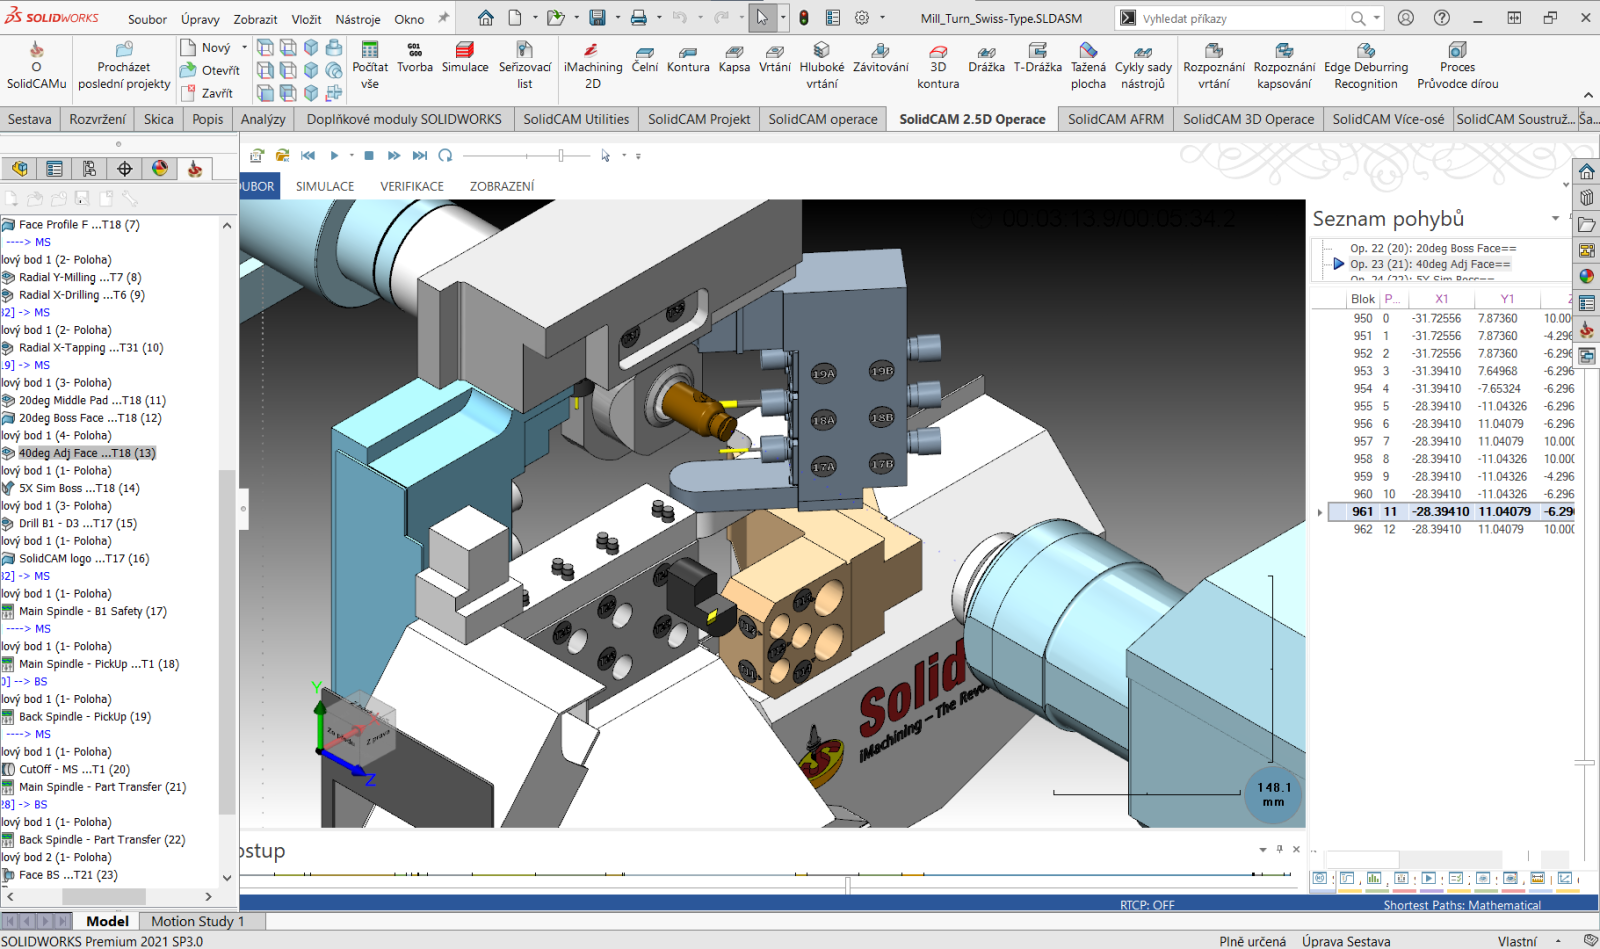Image resolution: width=1600 pixels, height=949 pixels.
Task: Open the Simulace command in ribbon
Action: (x=465, y=59)
